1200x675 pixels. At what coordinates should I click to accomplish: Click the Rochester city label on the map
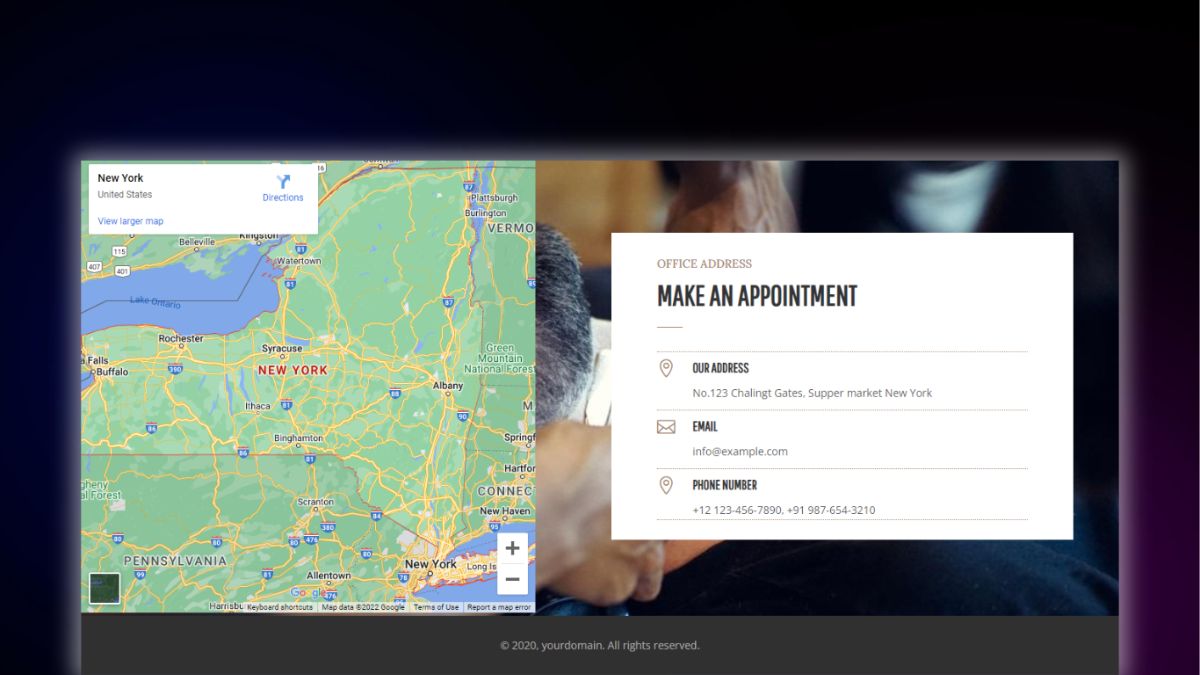click(x=181, y=338)
